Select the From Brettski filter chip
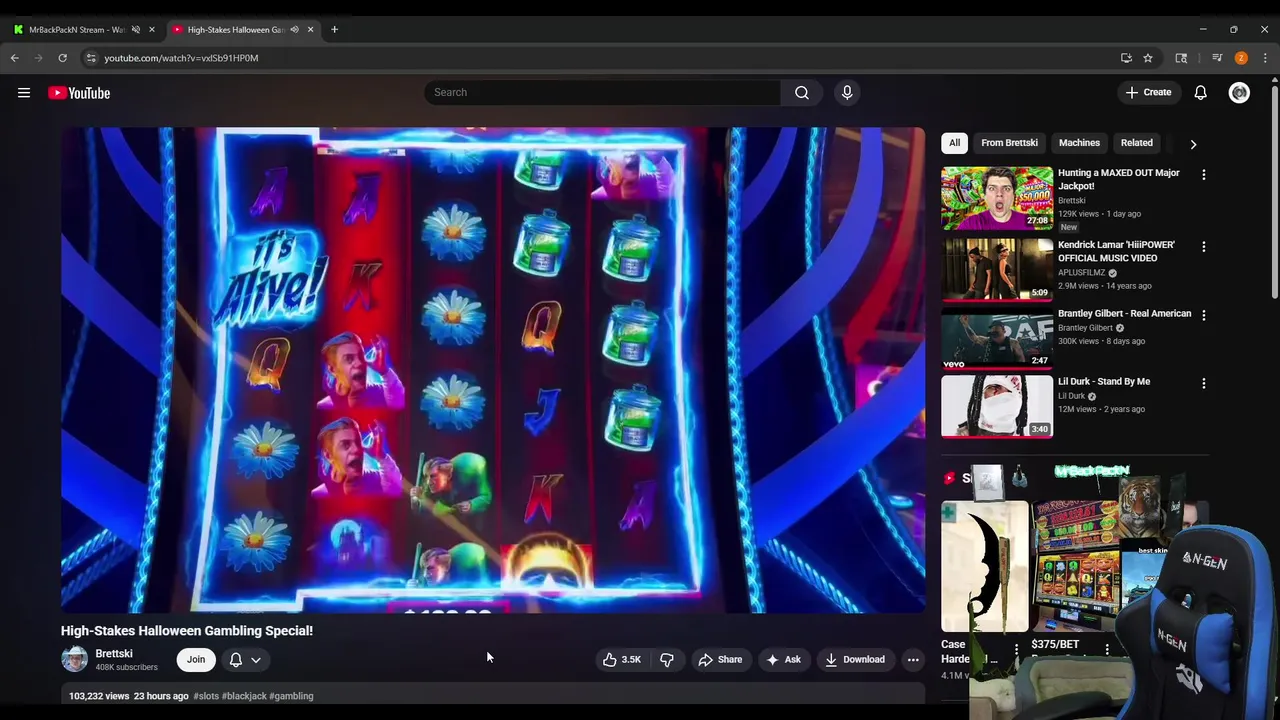This screenshot has height=720, width=1280. click(x=1009, y=143)
